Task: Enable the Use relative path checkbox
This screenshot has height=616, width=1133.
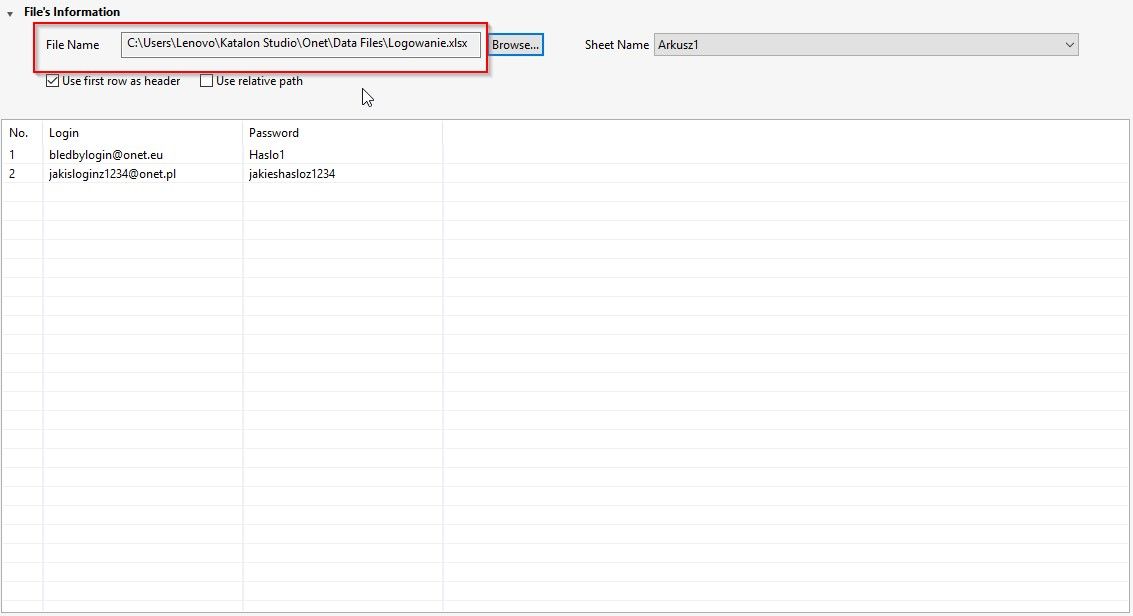Action: pyautogui.click(x=207, y=81)
